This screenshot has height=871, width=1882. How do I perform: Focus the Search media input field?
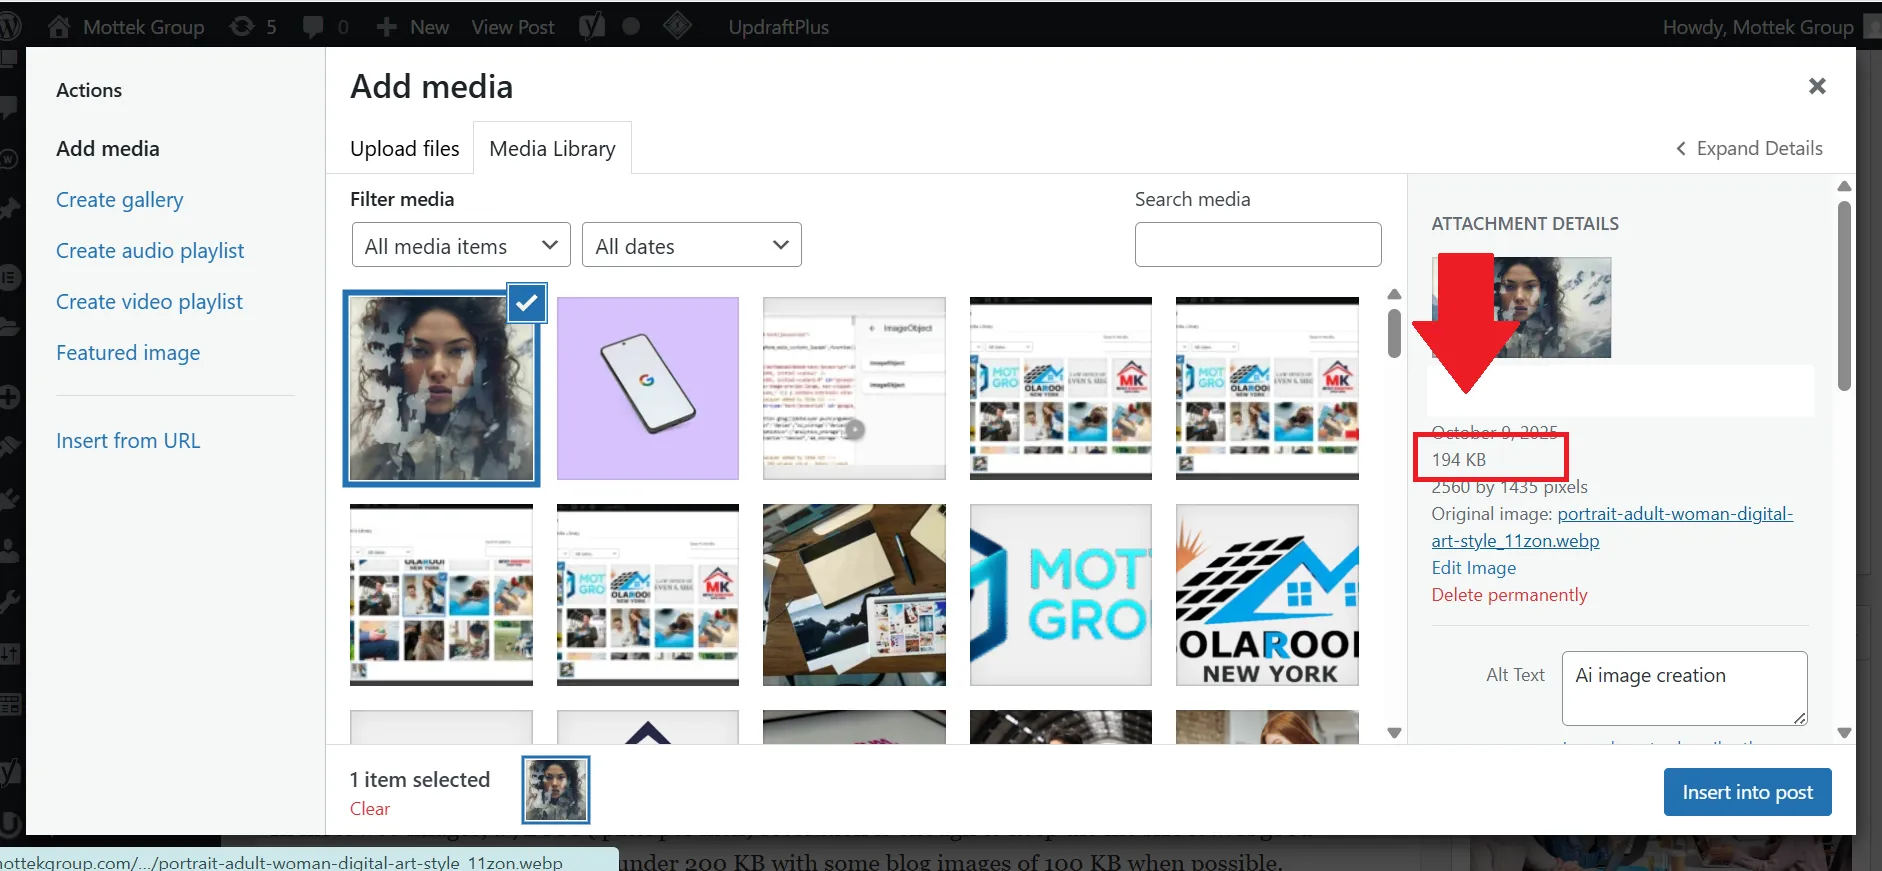click(1258, 244)
